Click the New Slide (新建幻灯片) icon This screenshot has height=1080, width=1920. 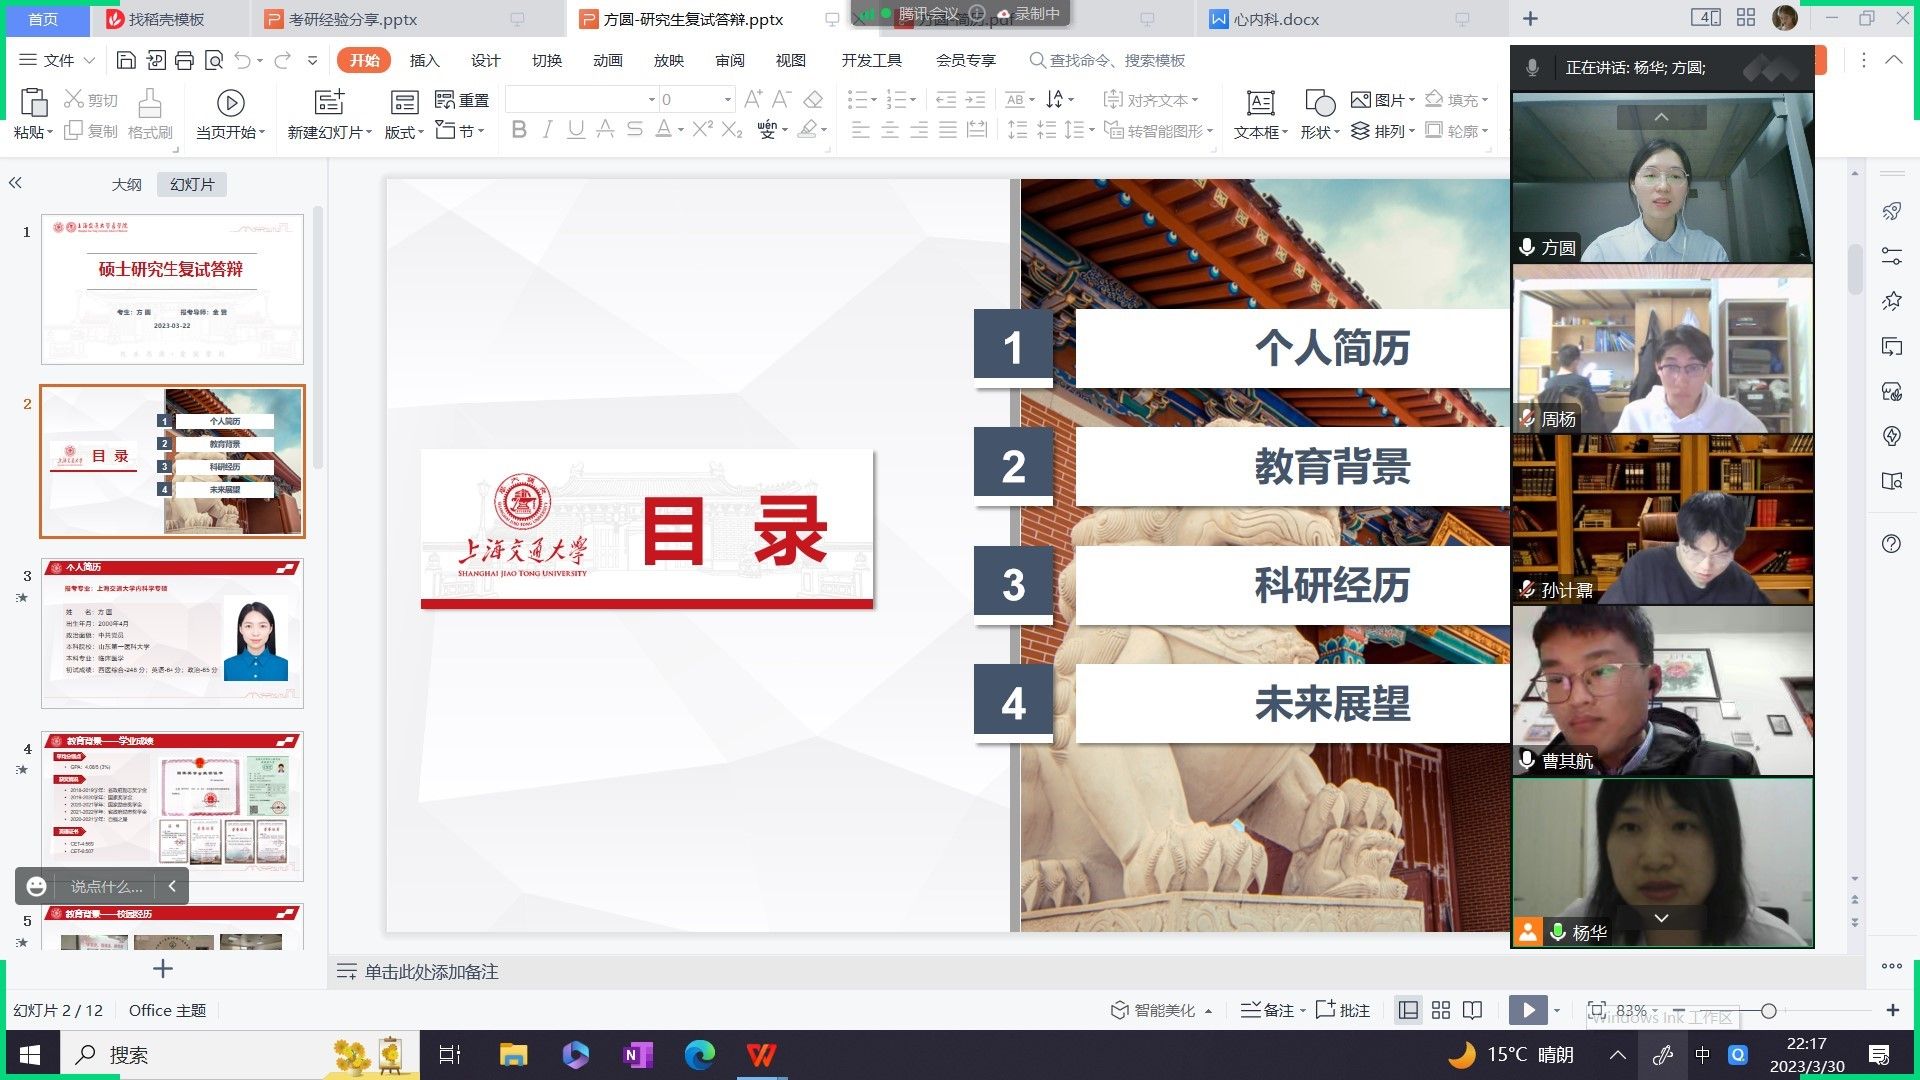[x=329, y=103]
